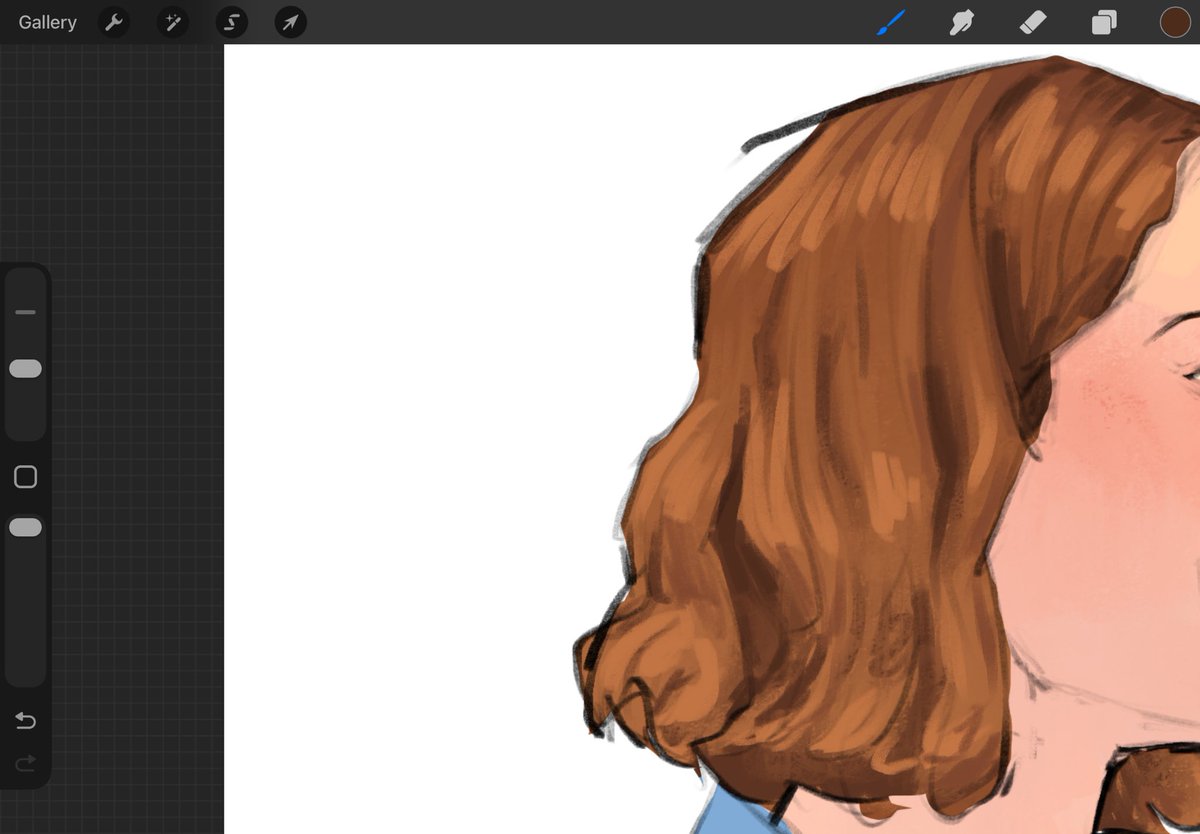
Task: Tap the redo arrow
Action: [25, 763]
